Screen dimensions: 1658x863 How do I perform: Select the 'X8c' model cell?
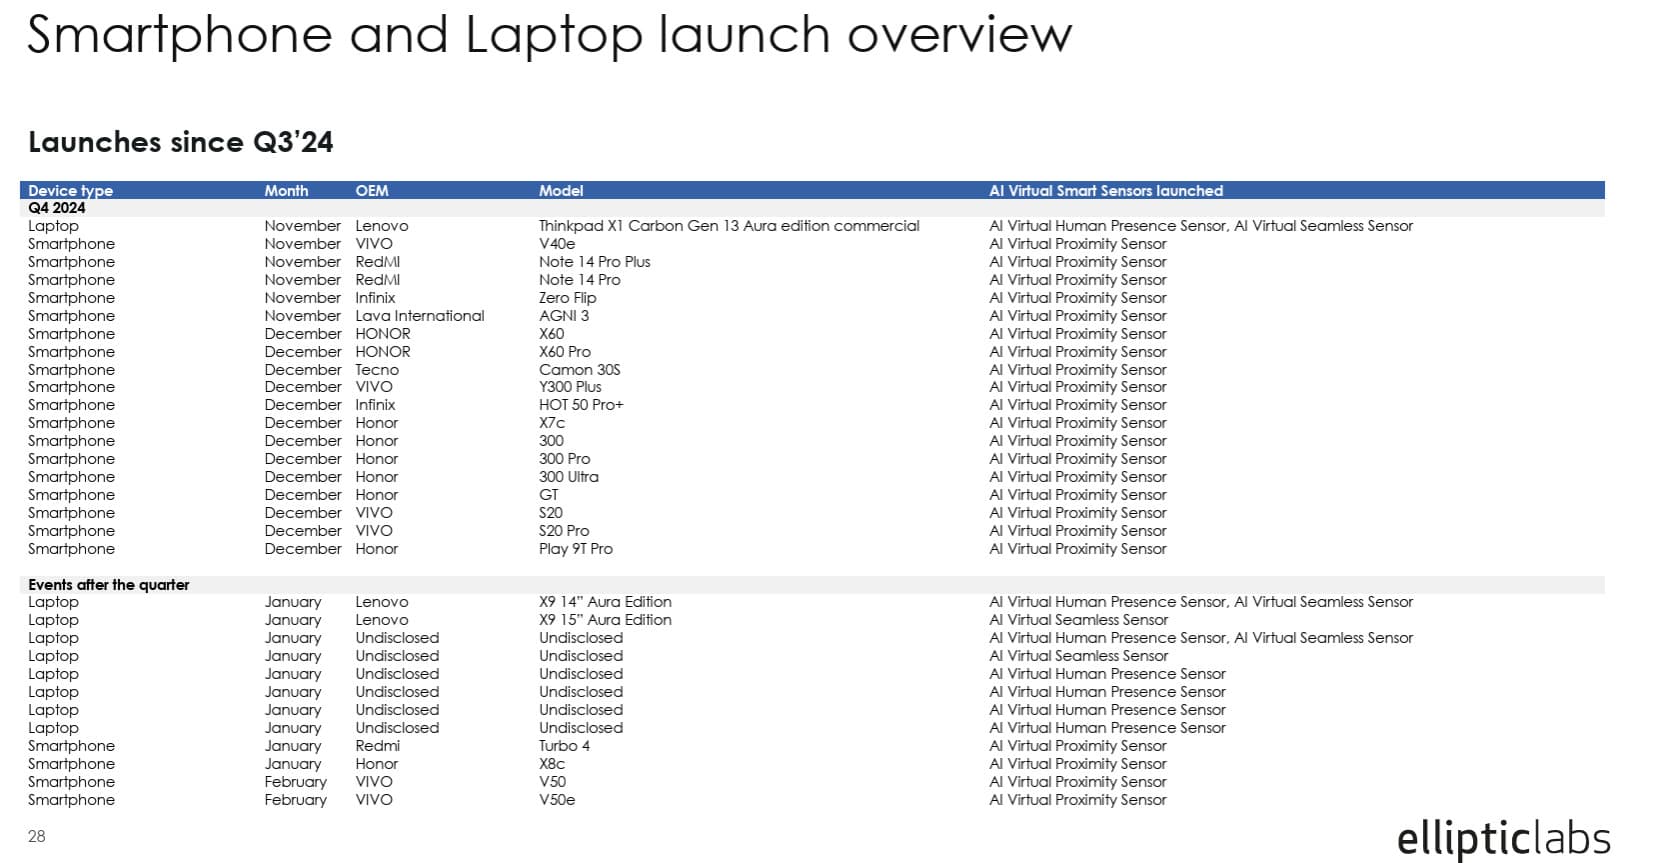(552, 764)
